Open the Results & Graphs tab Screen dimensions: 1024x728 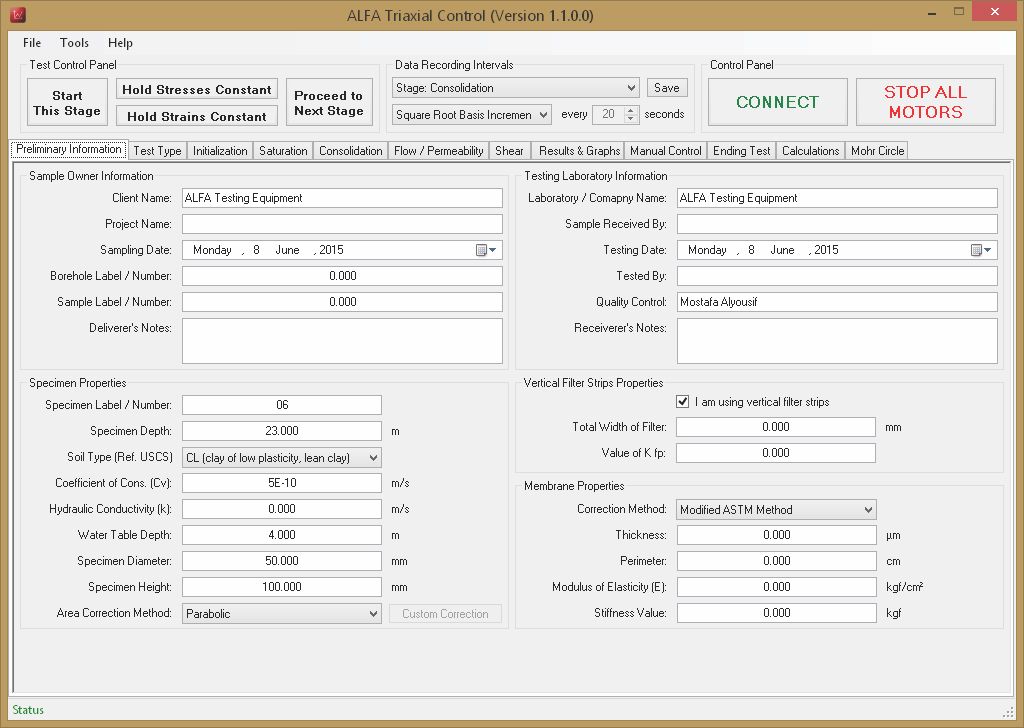[x=579, y=151]
